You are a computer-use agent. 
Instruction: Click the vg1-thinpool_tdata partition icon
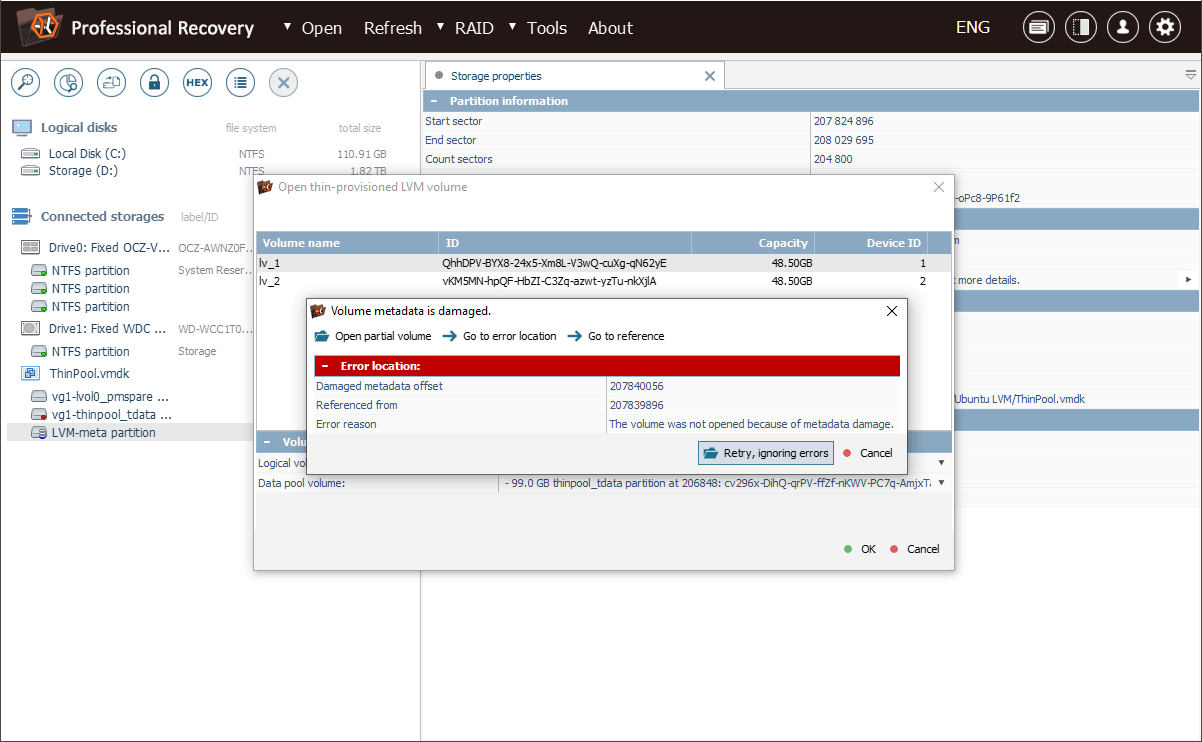coord(39,415)
